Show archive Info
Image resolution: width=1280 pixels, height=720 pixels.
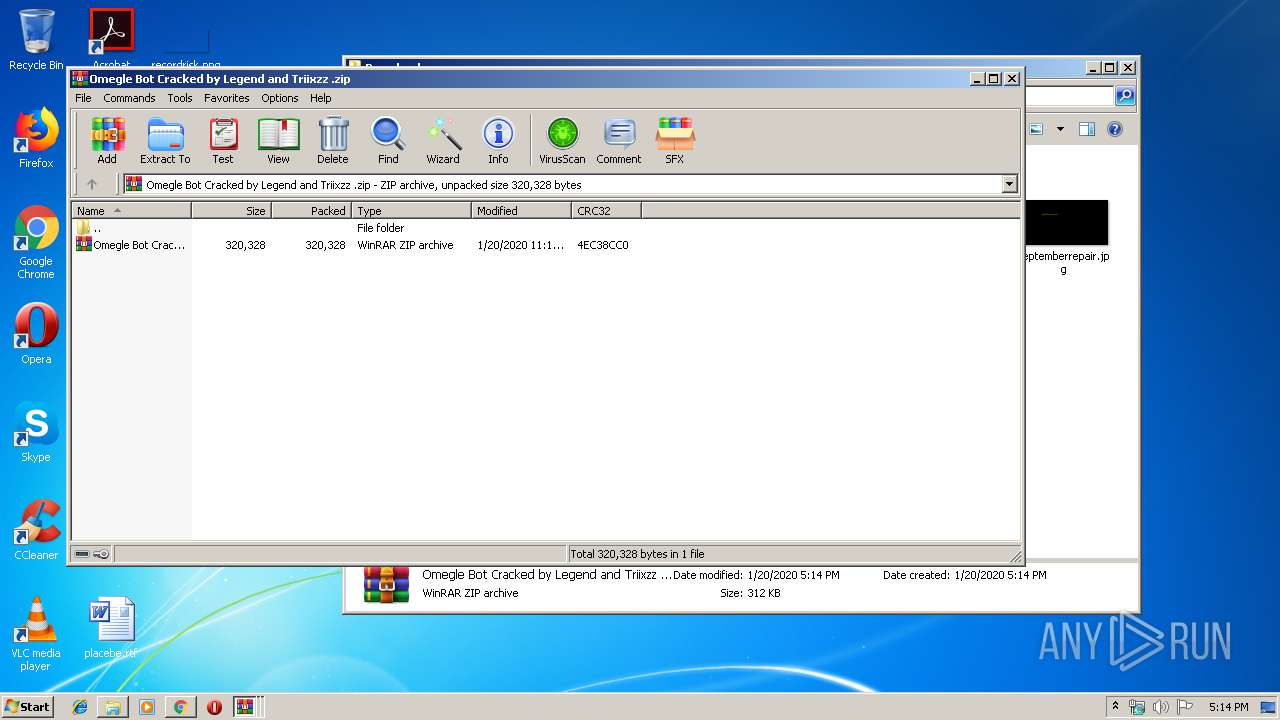pos(498,141)
